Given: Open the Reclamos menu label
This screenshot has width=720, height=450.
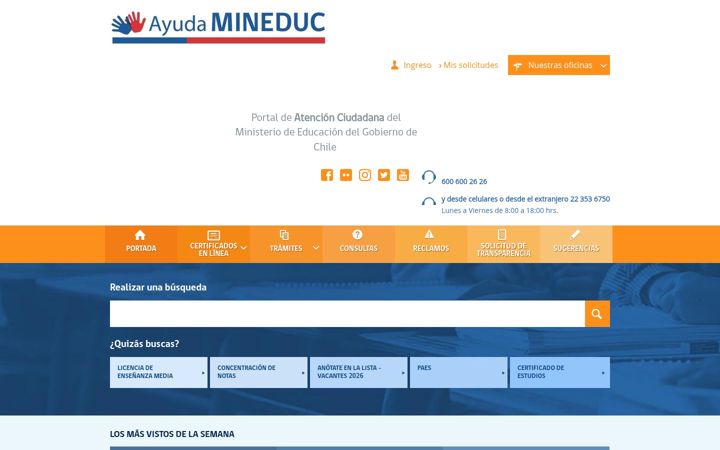Looking at the screenshot, I should pos(431,248).
